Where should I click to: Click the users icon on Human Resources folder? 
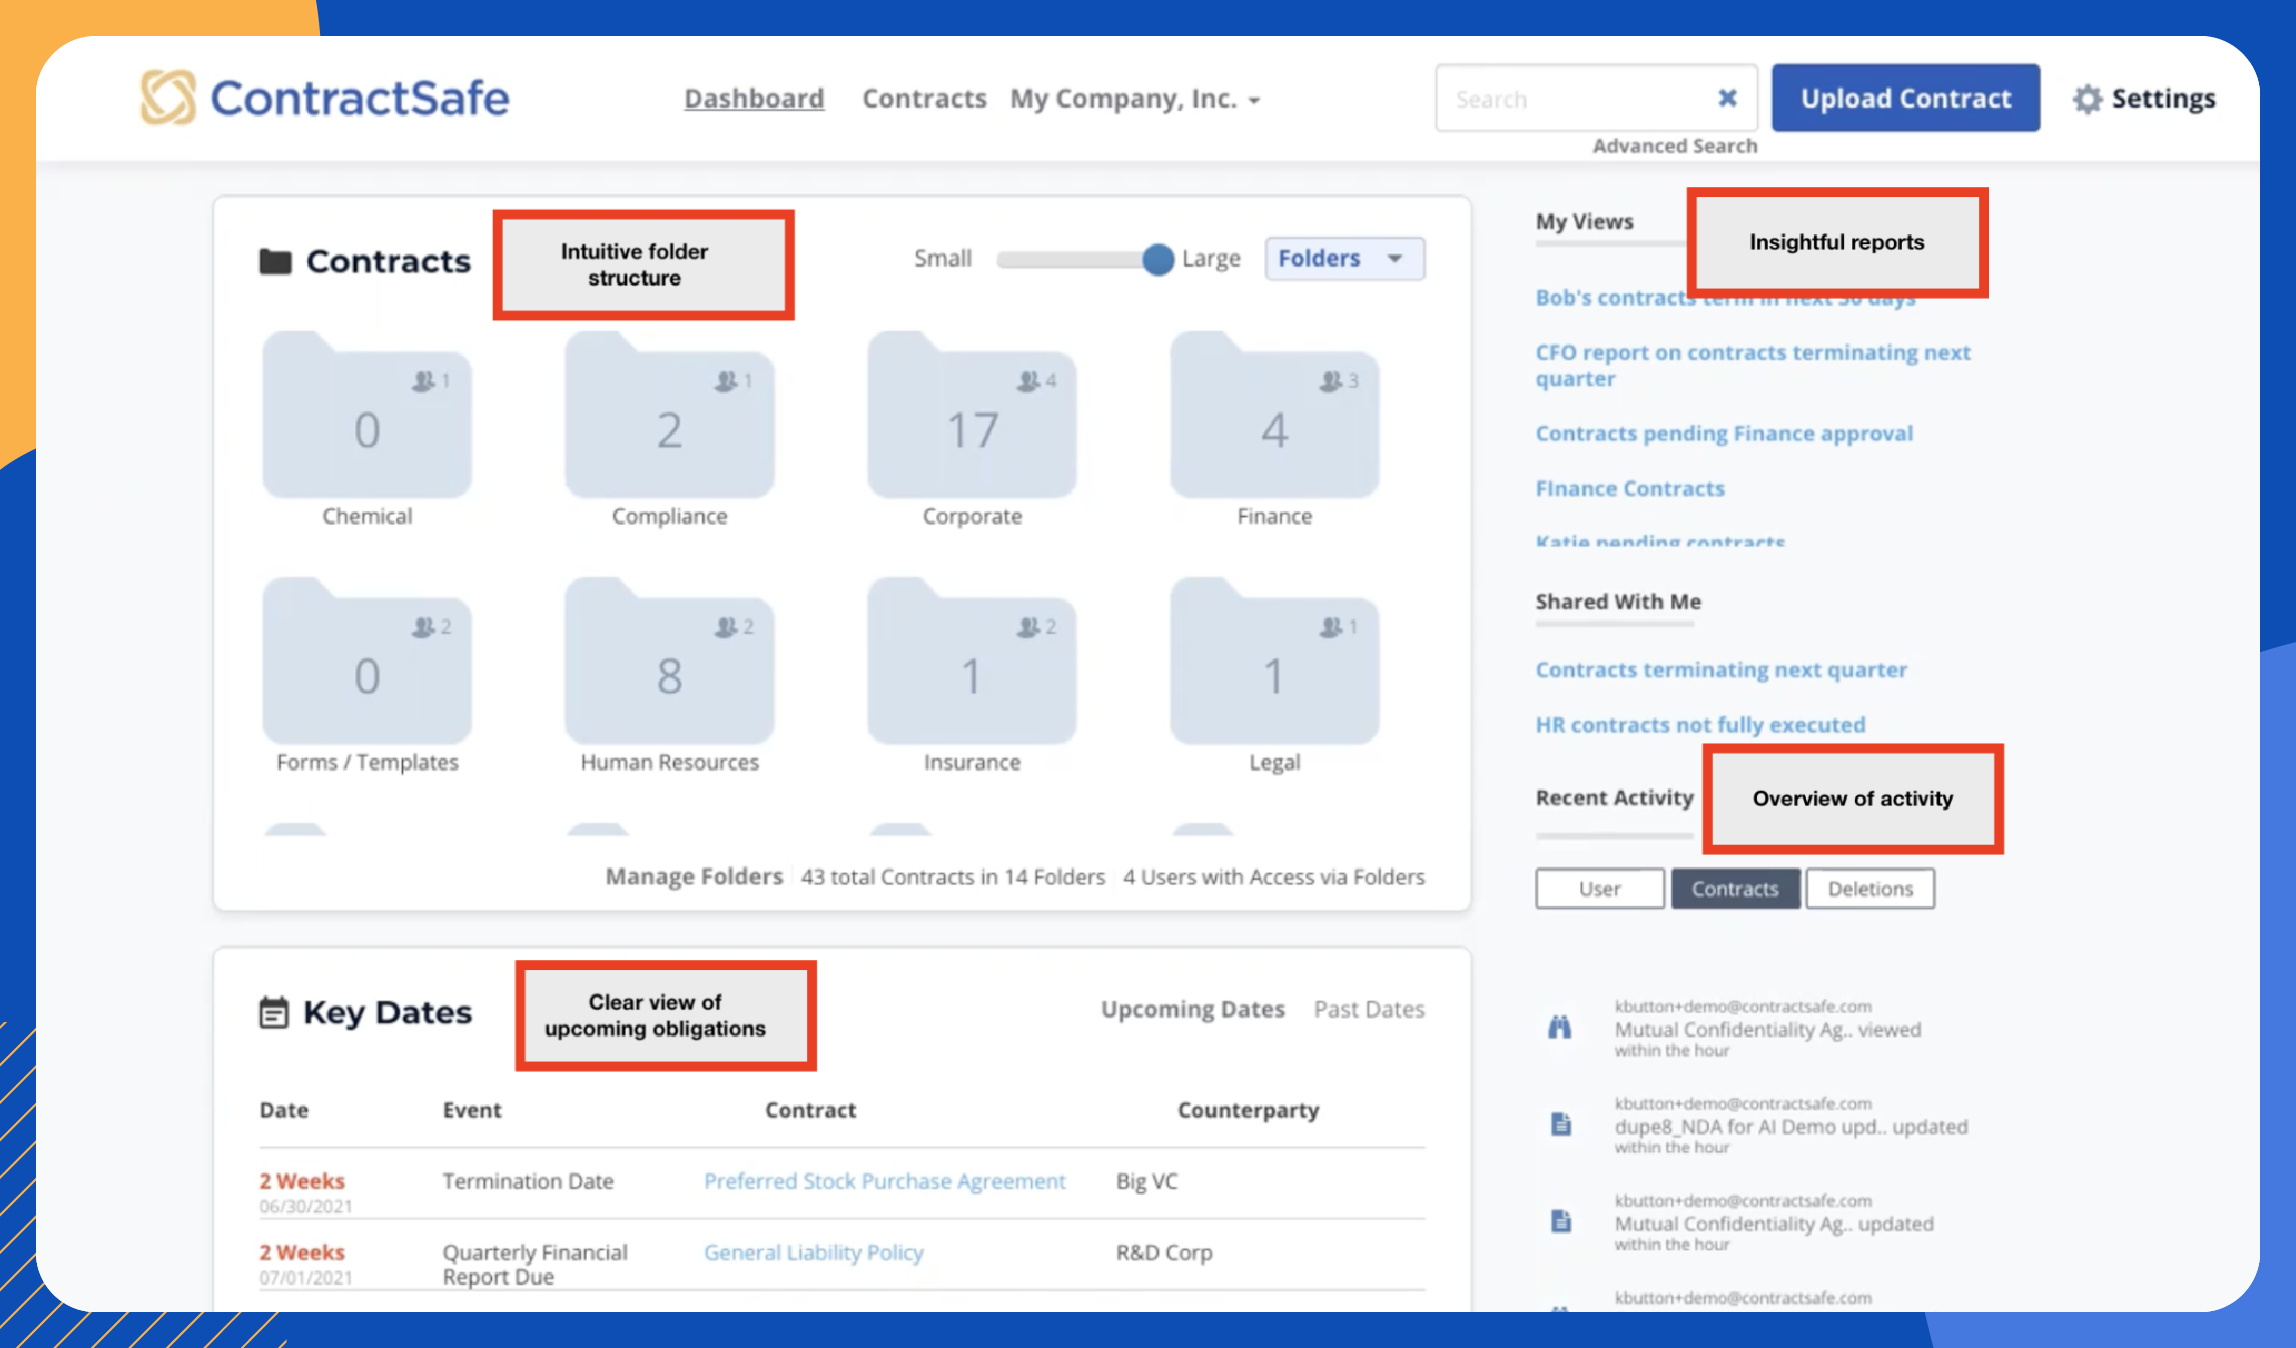726,627
